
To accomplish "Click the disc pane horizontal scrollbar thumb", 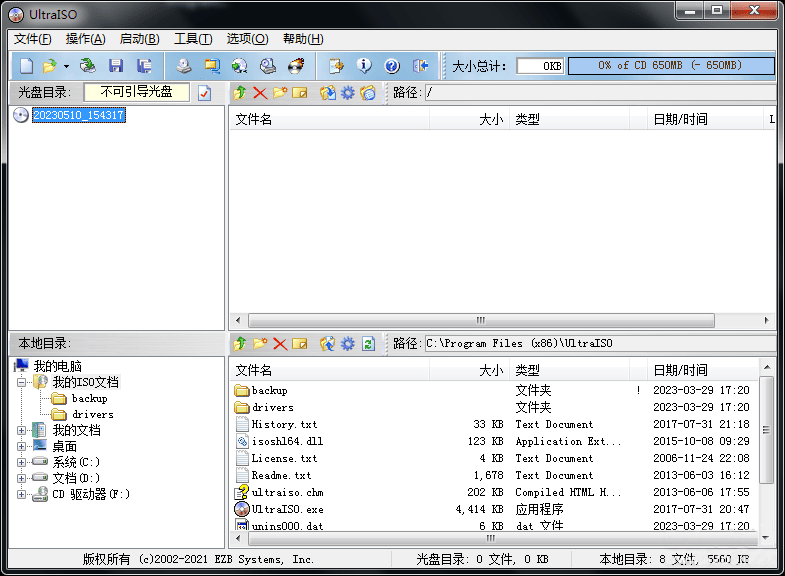I will 481,320.
